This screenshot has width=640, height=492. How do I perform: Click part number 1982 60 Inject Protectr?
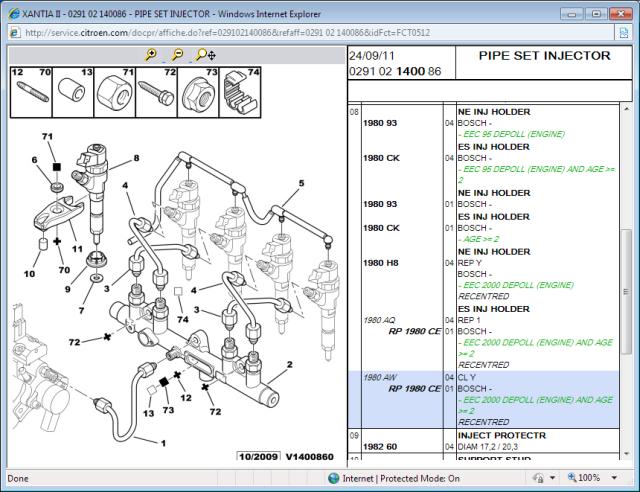click(x=380, y=447)
